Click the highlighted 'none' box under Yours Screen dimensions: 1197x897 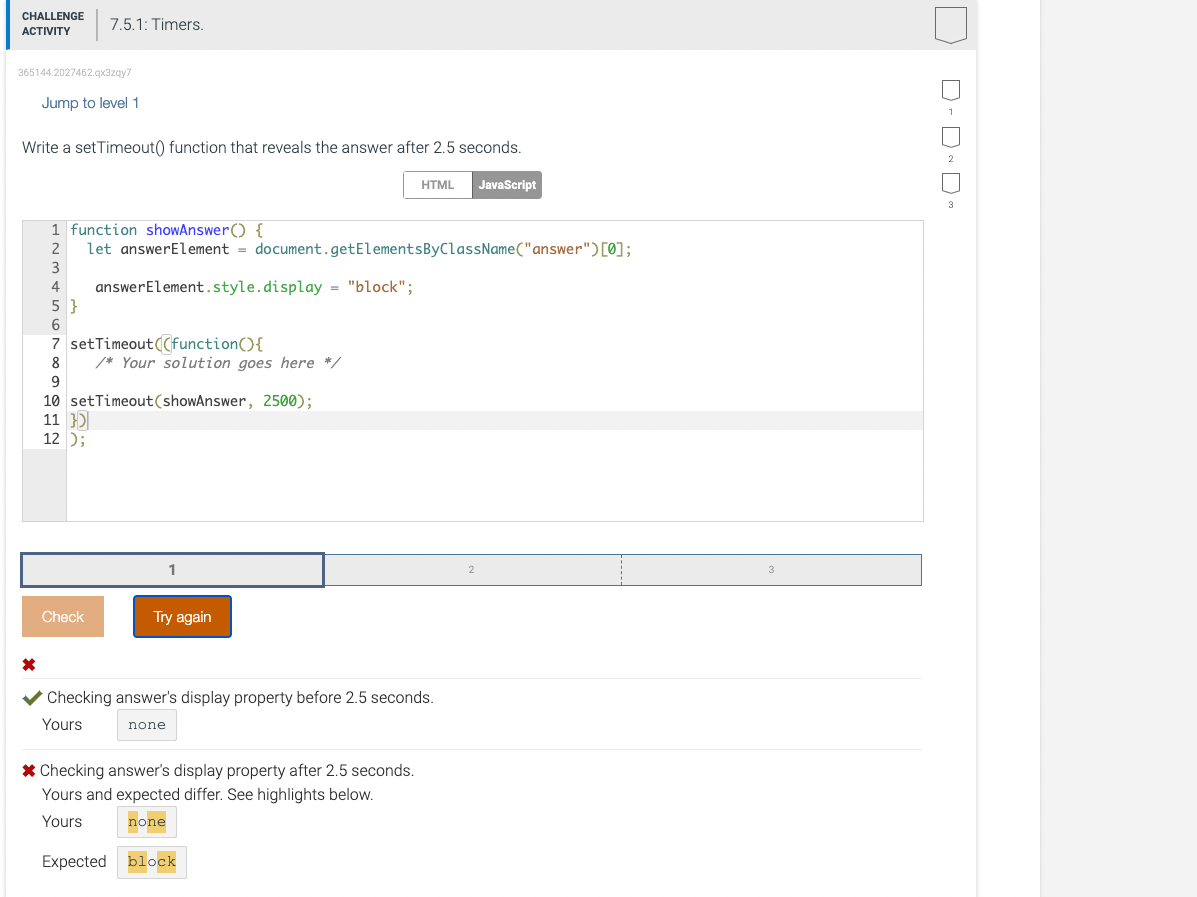tap(146, 821)
